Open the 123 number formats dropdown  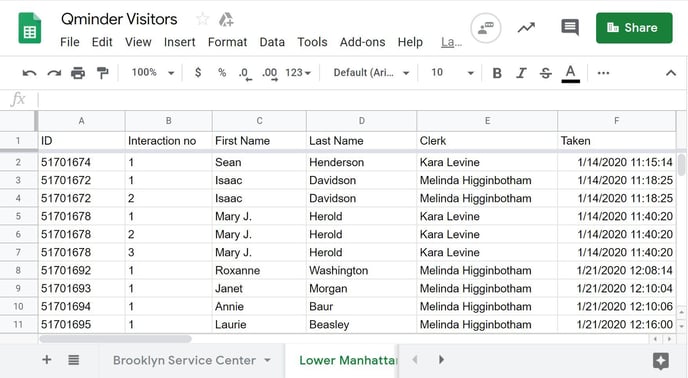click(298, 72)
